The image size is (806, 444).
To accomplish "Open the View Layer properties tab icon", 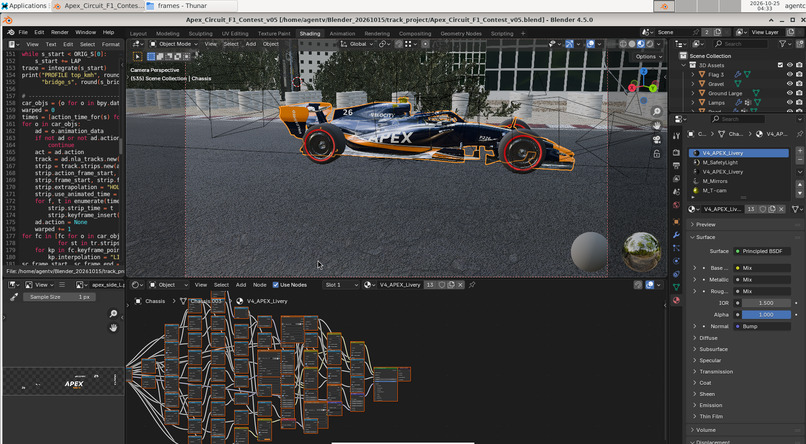I will [676, 178].
